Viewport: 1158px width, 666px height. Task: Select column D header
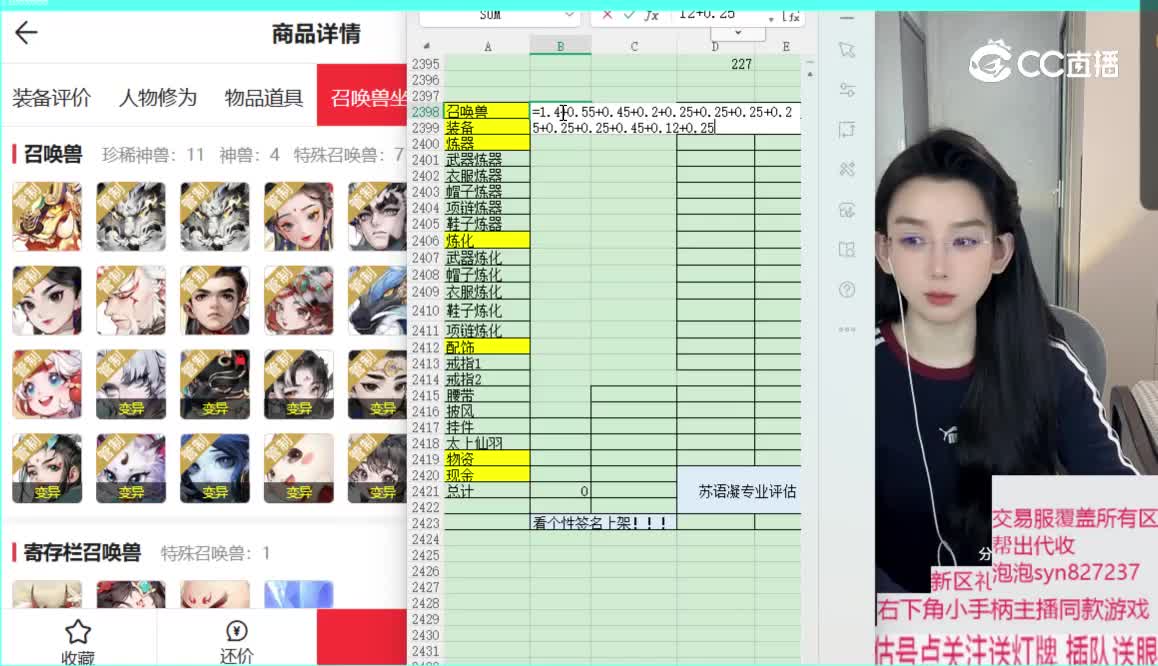click(715, 47)
